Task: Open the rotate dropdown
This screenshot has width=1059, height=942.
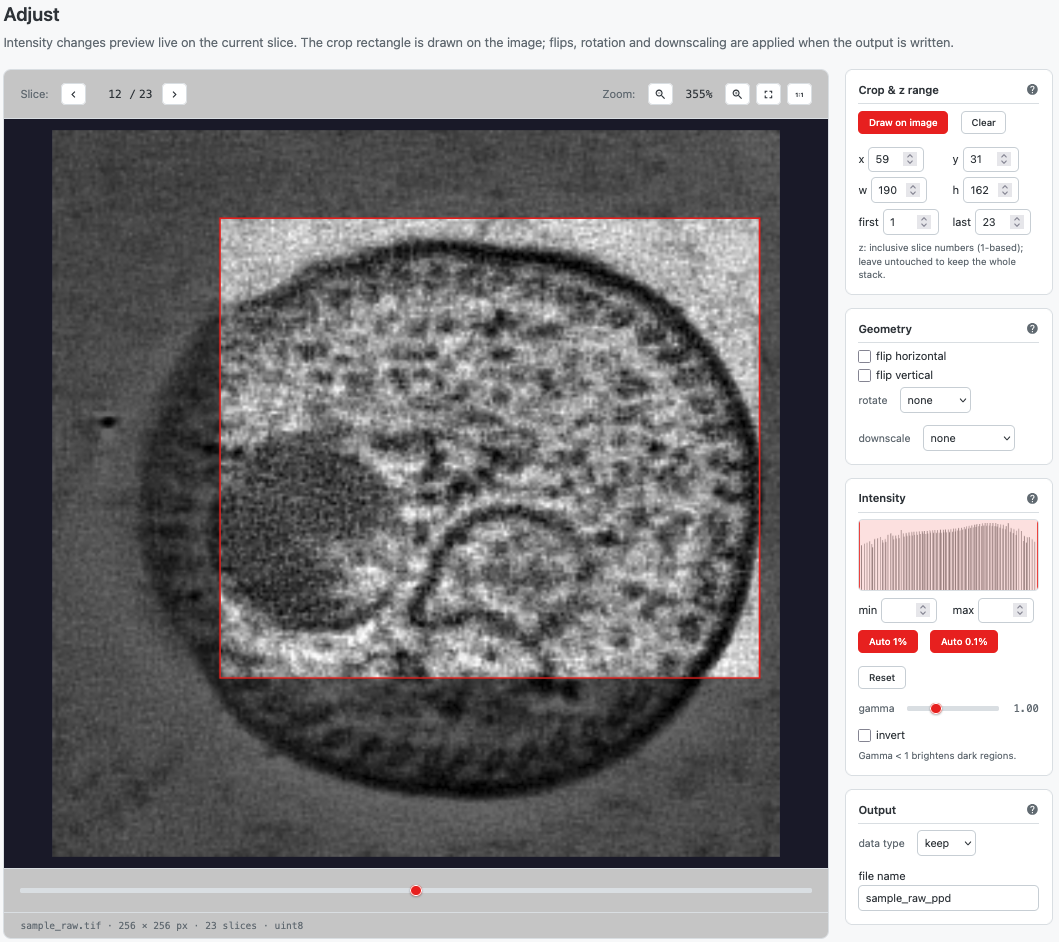Action: (x=935, y=400)
